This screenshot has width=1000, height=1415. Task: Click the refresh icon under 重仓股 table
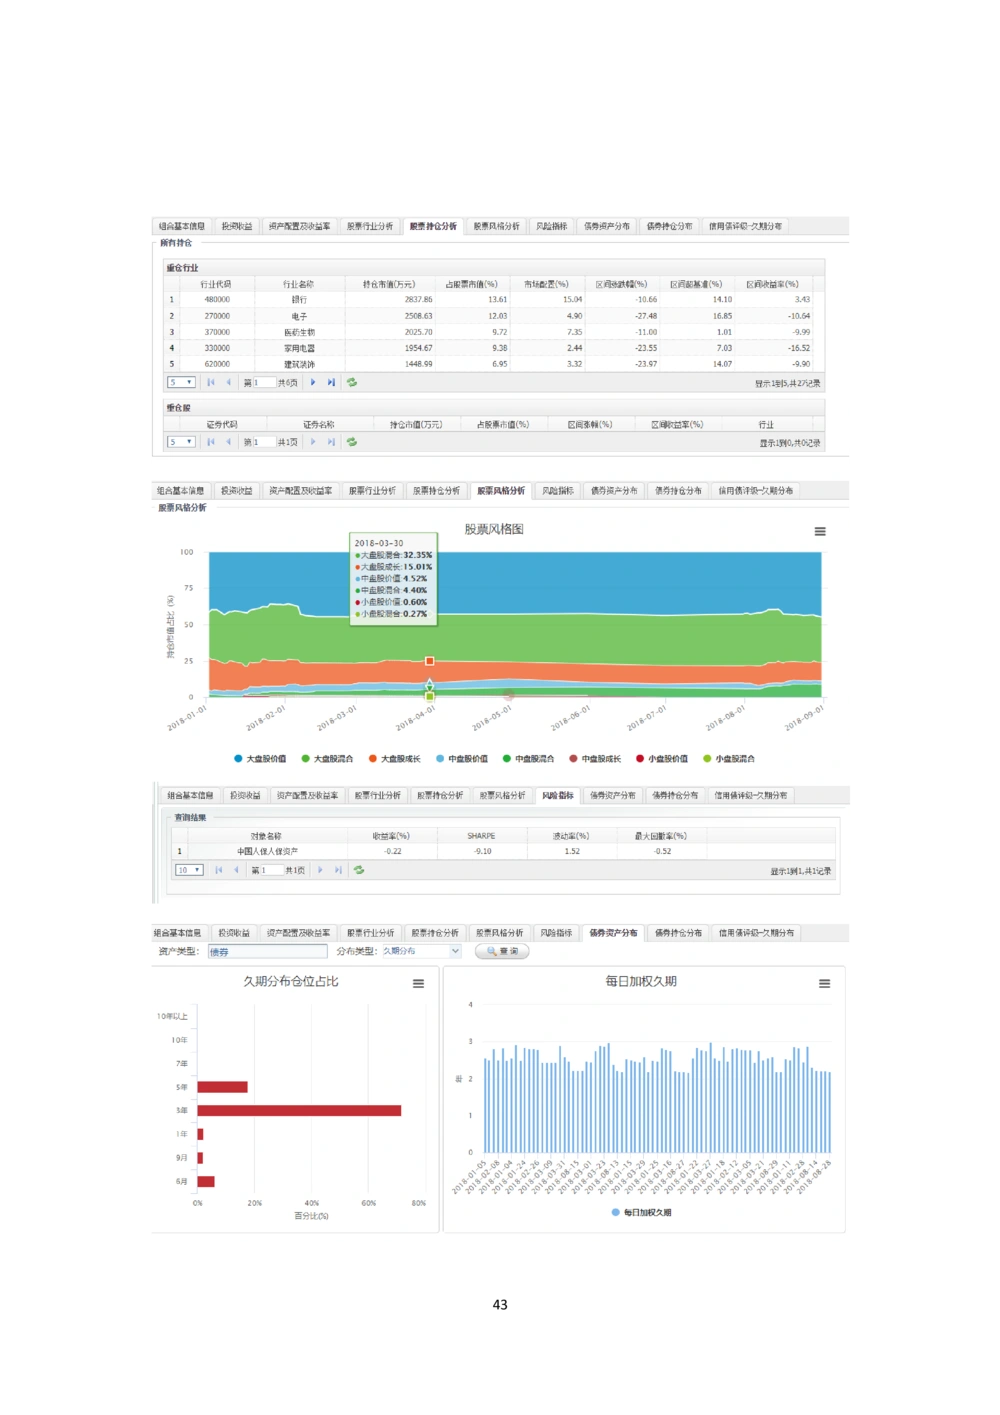pyautogui.click(x=352, y=441)
